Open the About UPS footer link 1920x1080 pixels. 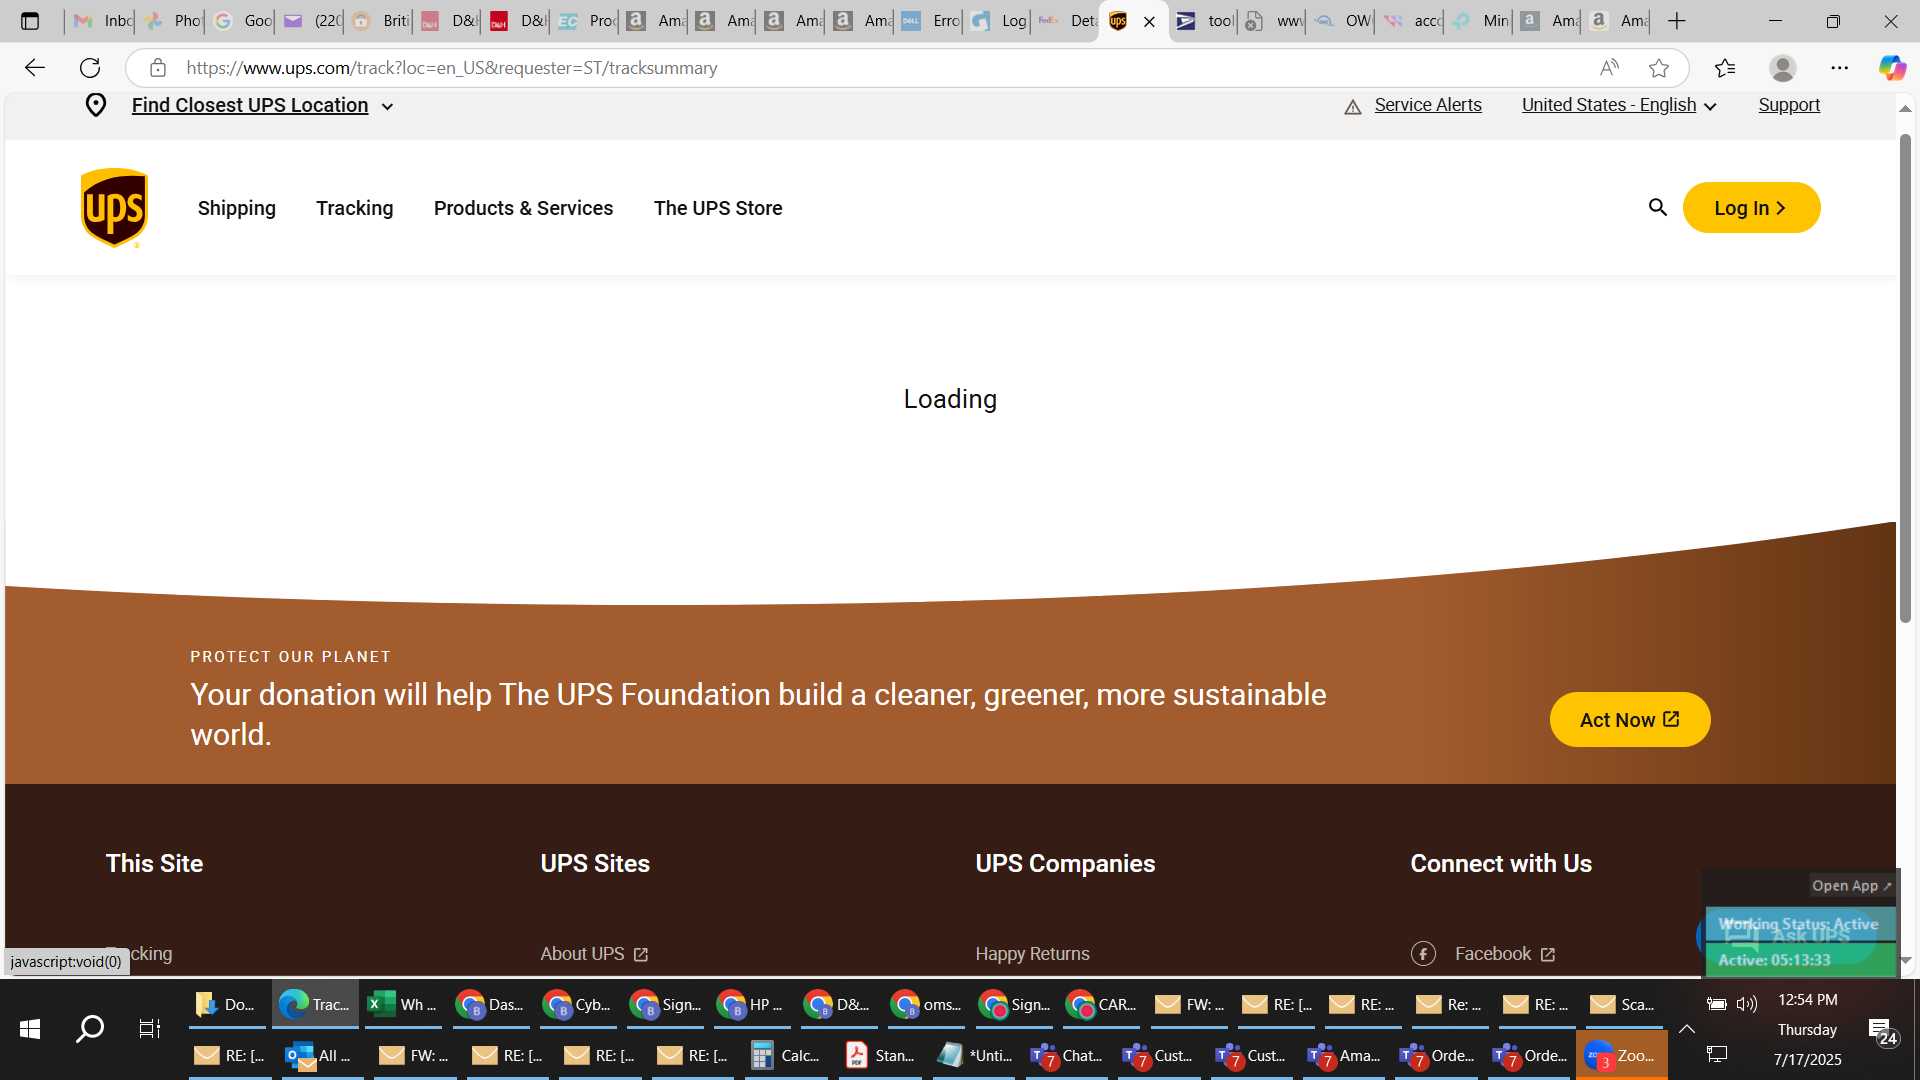(594, 954)
